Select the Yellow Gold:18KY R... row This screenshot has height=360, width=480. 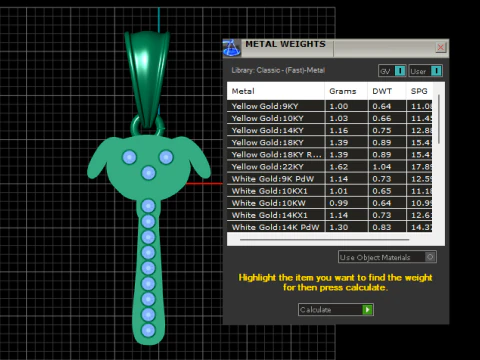tap(330, 154)
